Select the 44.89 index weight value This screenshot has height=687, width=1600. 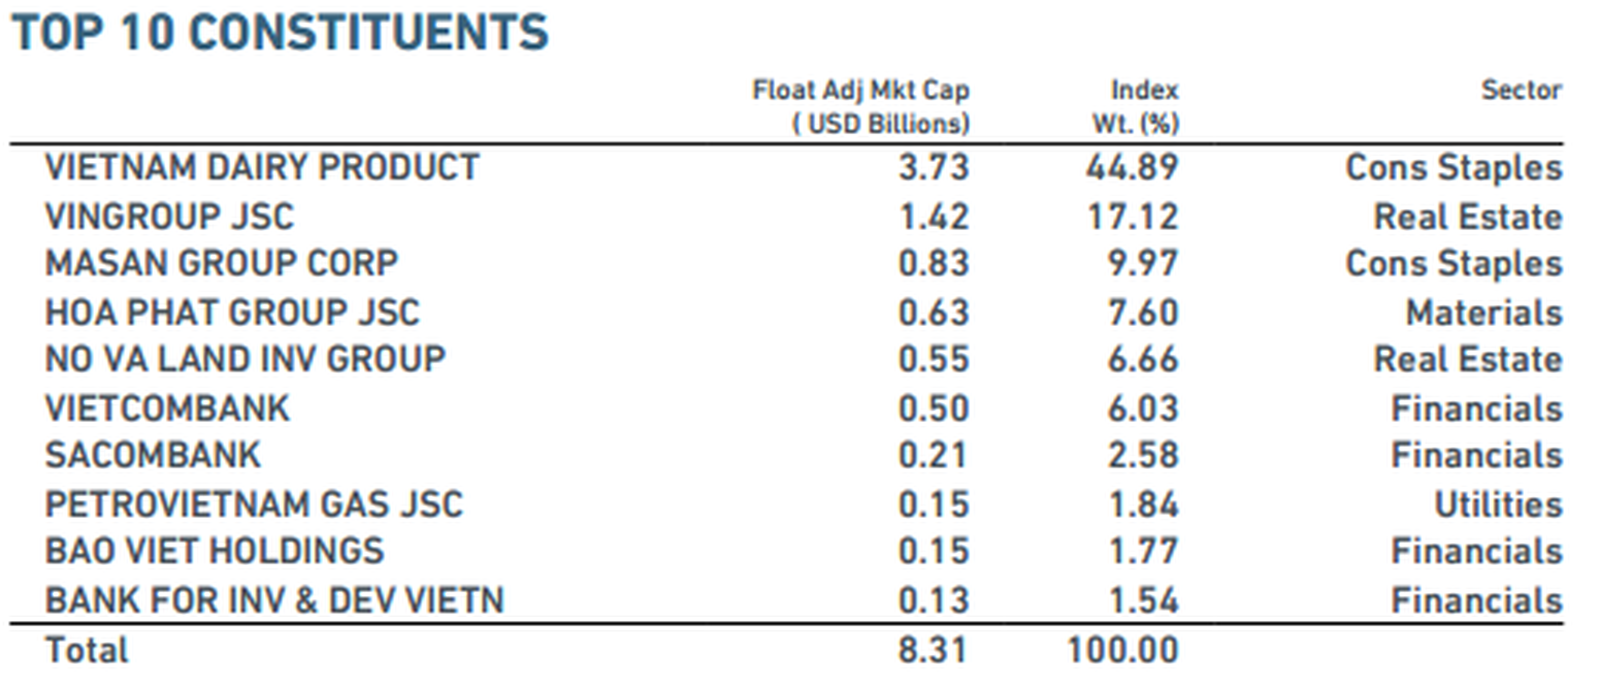(x=1132, y=167)
